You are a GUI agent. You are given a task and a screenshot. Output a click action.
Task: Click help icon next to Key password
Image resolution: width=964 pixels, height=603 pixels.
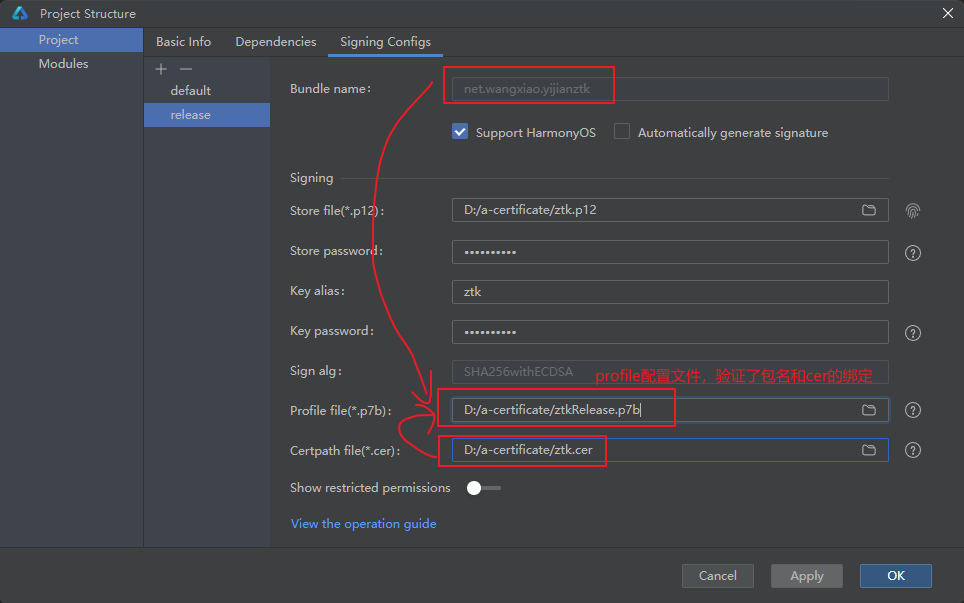(x=912, y=333)
